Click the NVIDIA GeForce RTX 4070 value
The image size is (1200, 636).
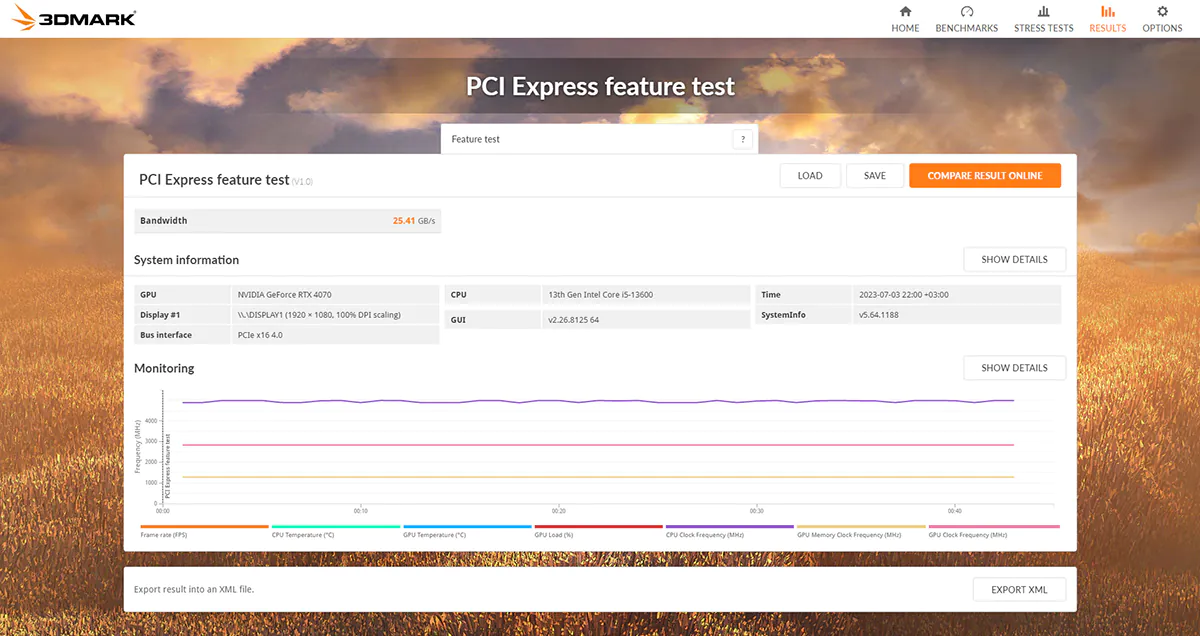pyautogui.click(x=284, y=295)
